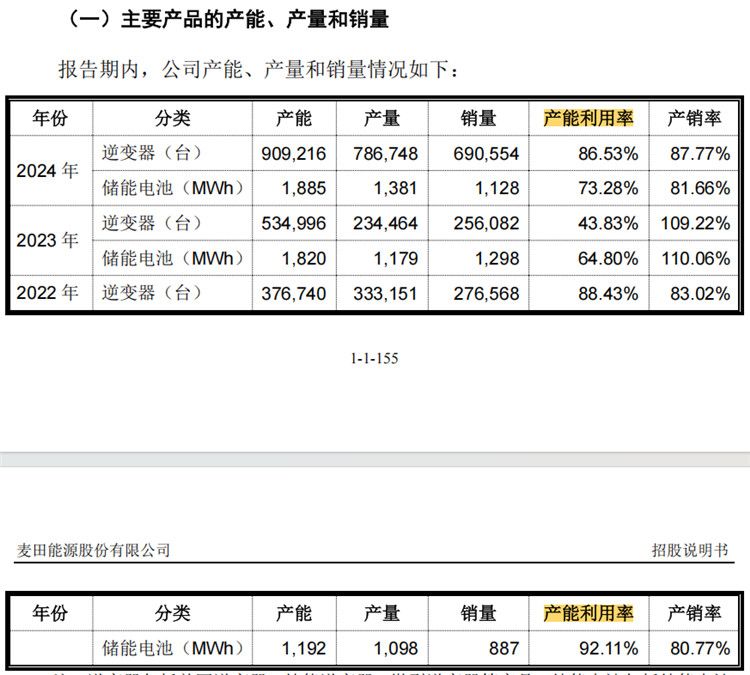Select the 2024 inverter output value 786,748
750x675 pixels.
click(385, 154)
